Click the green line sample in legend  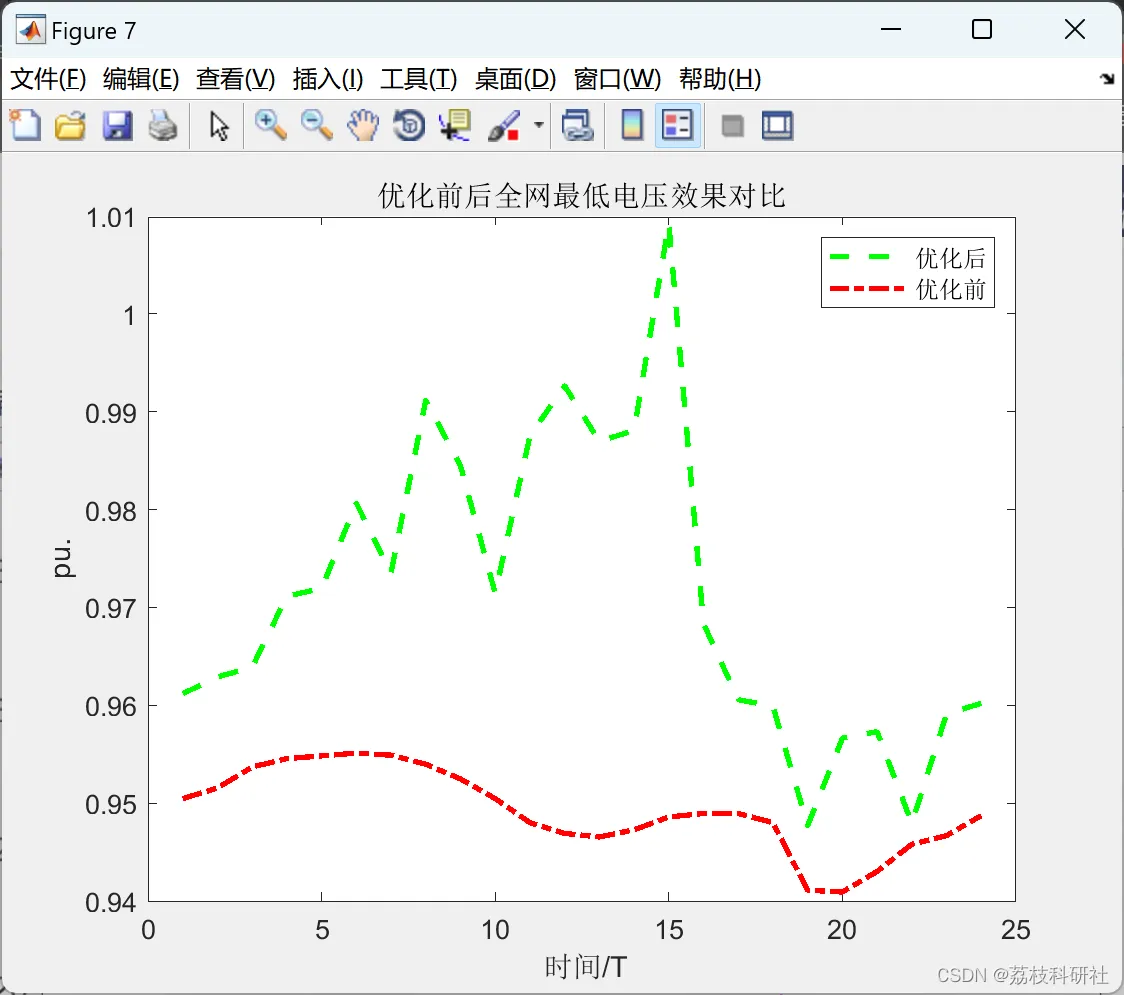click(x=859, y=257)
